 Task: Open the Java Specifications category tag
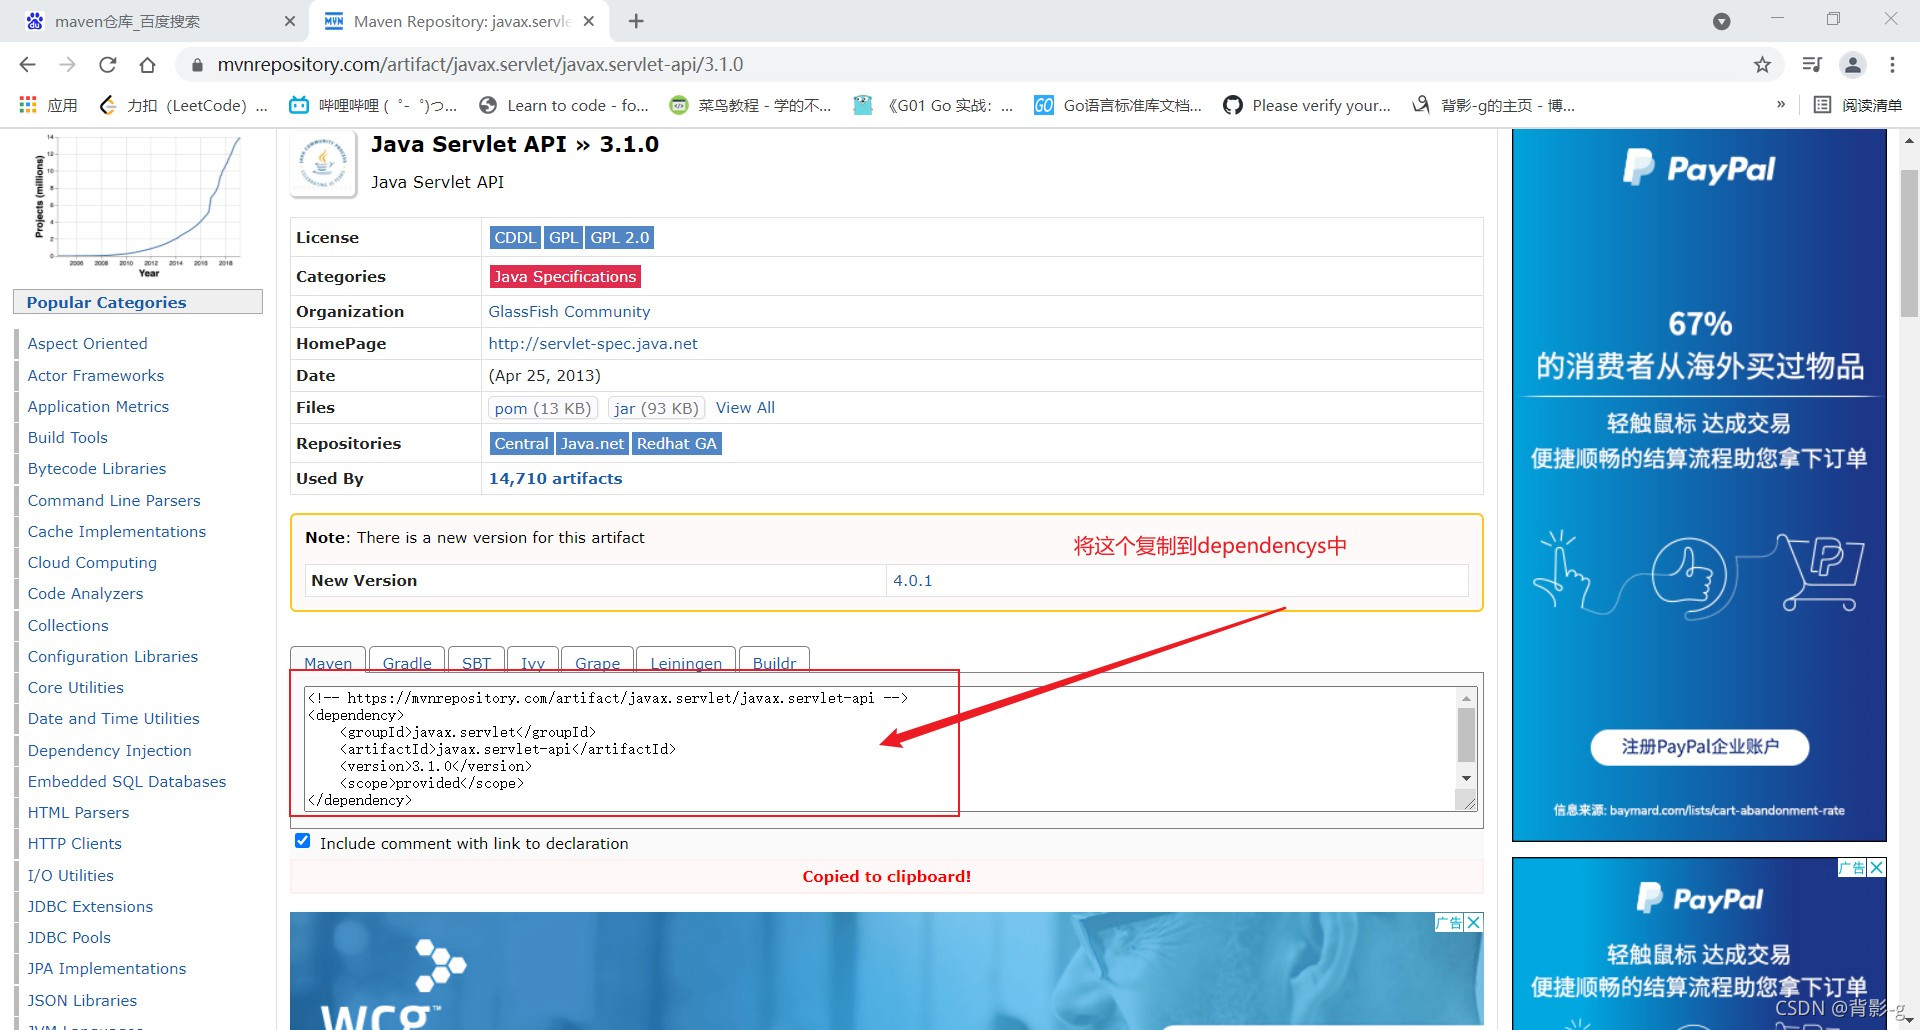coord(565,277)
